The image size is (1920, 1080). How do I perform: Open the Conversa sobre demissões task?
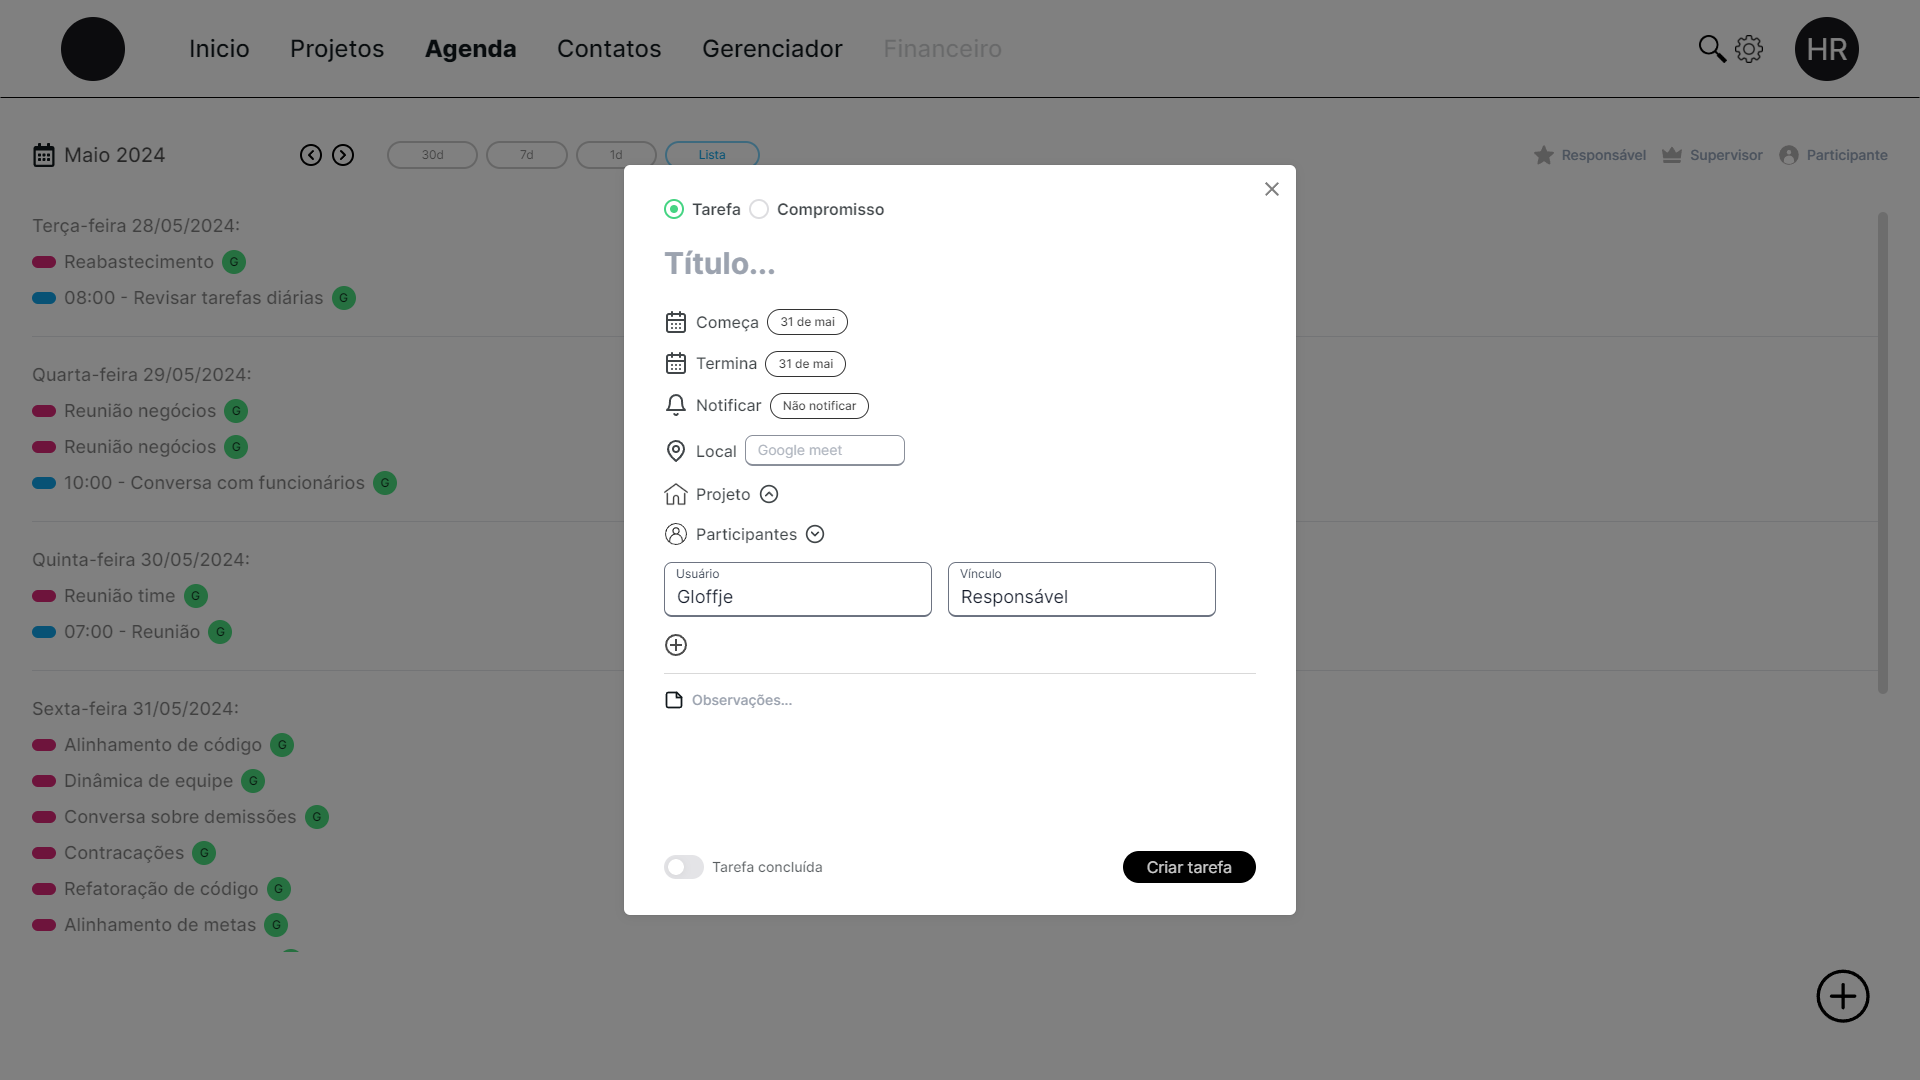pos(180,817)
